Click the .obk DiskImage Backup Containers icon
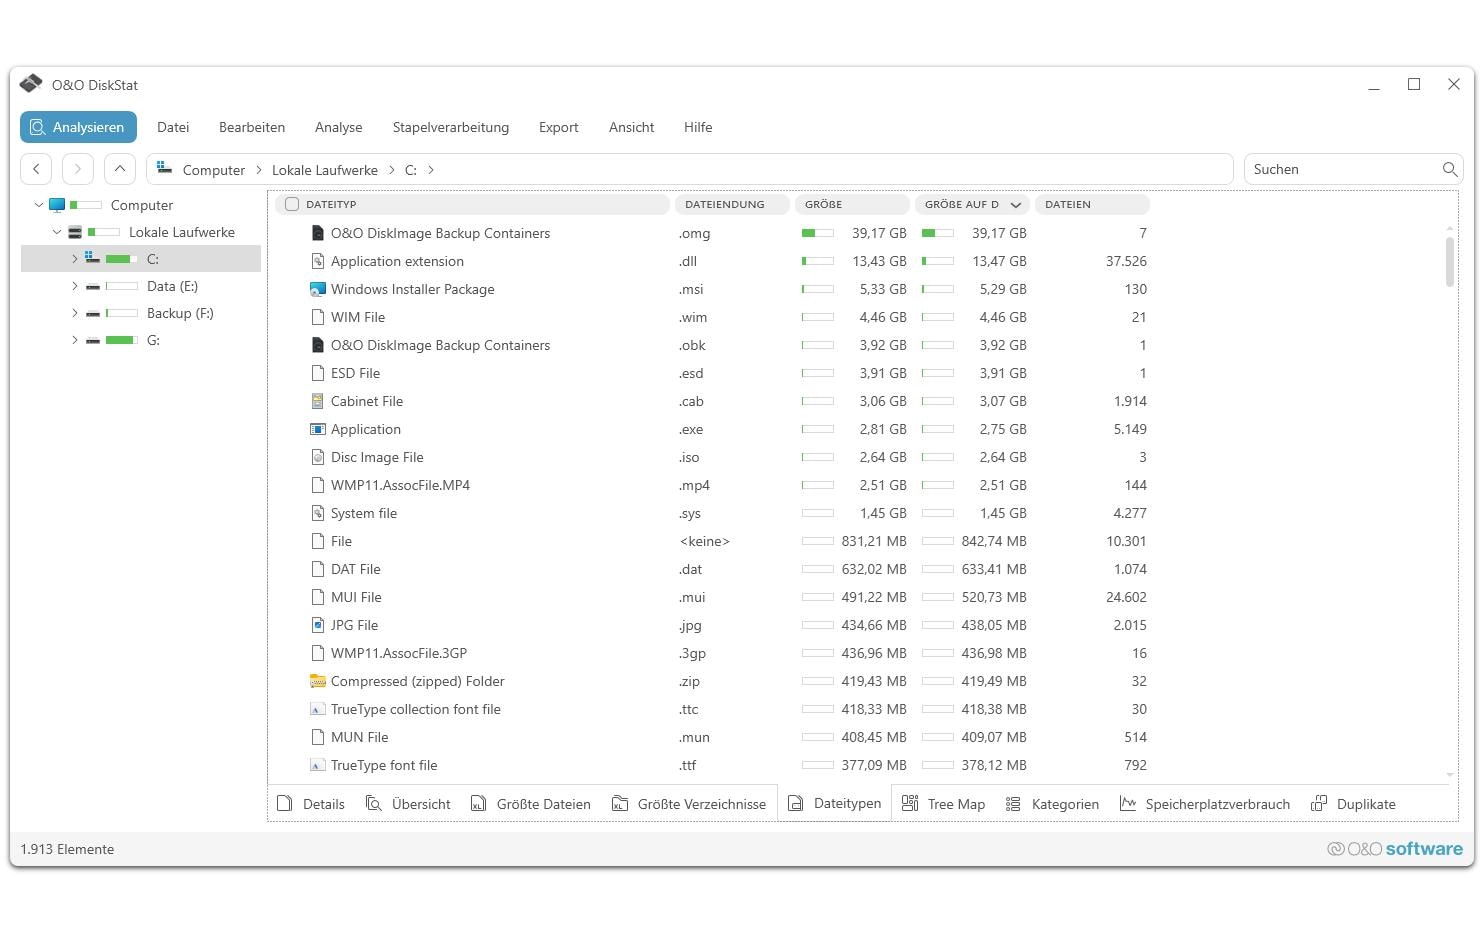1484x933 pixels. tap(318, 345)
